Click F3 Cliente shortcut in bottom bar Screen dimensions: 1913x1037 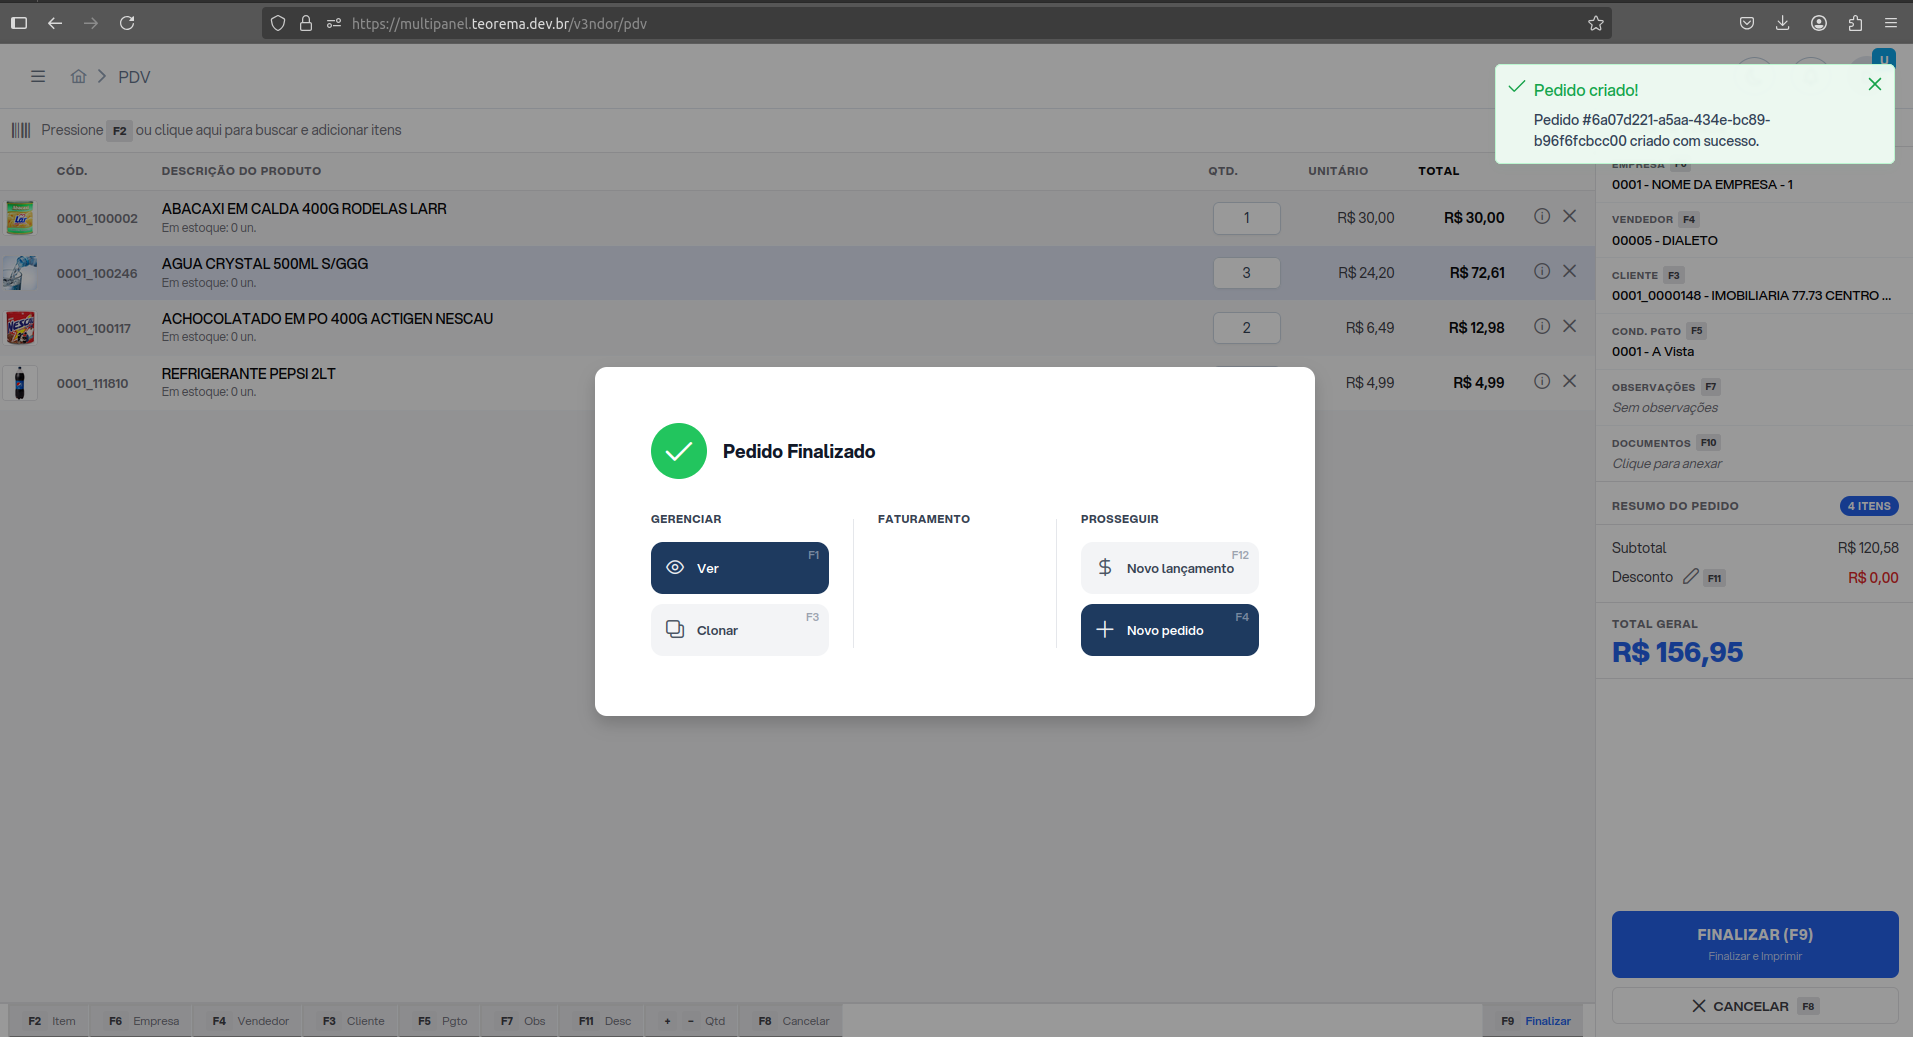[353, 1021]
